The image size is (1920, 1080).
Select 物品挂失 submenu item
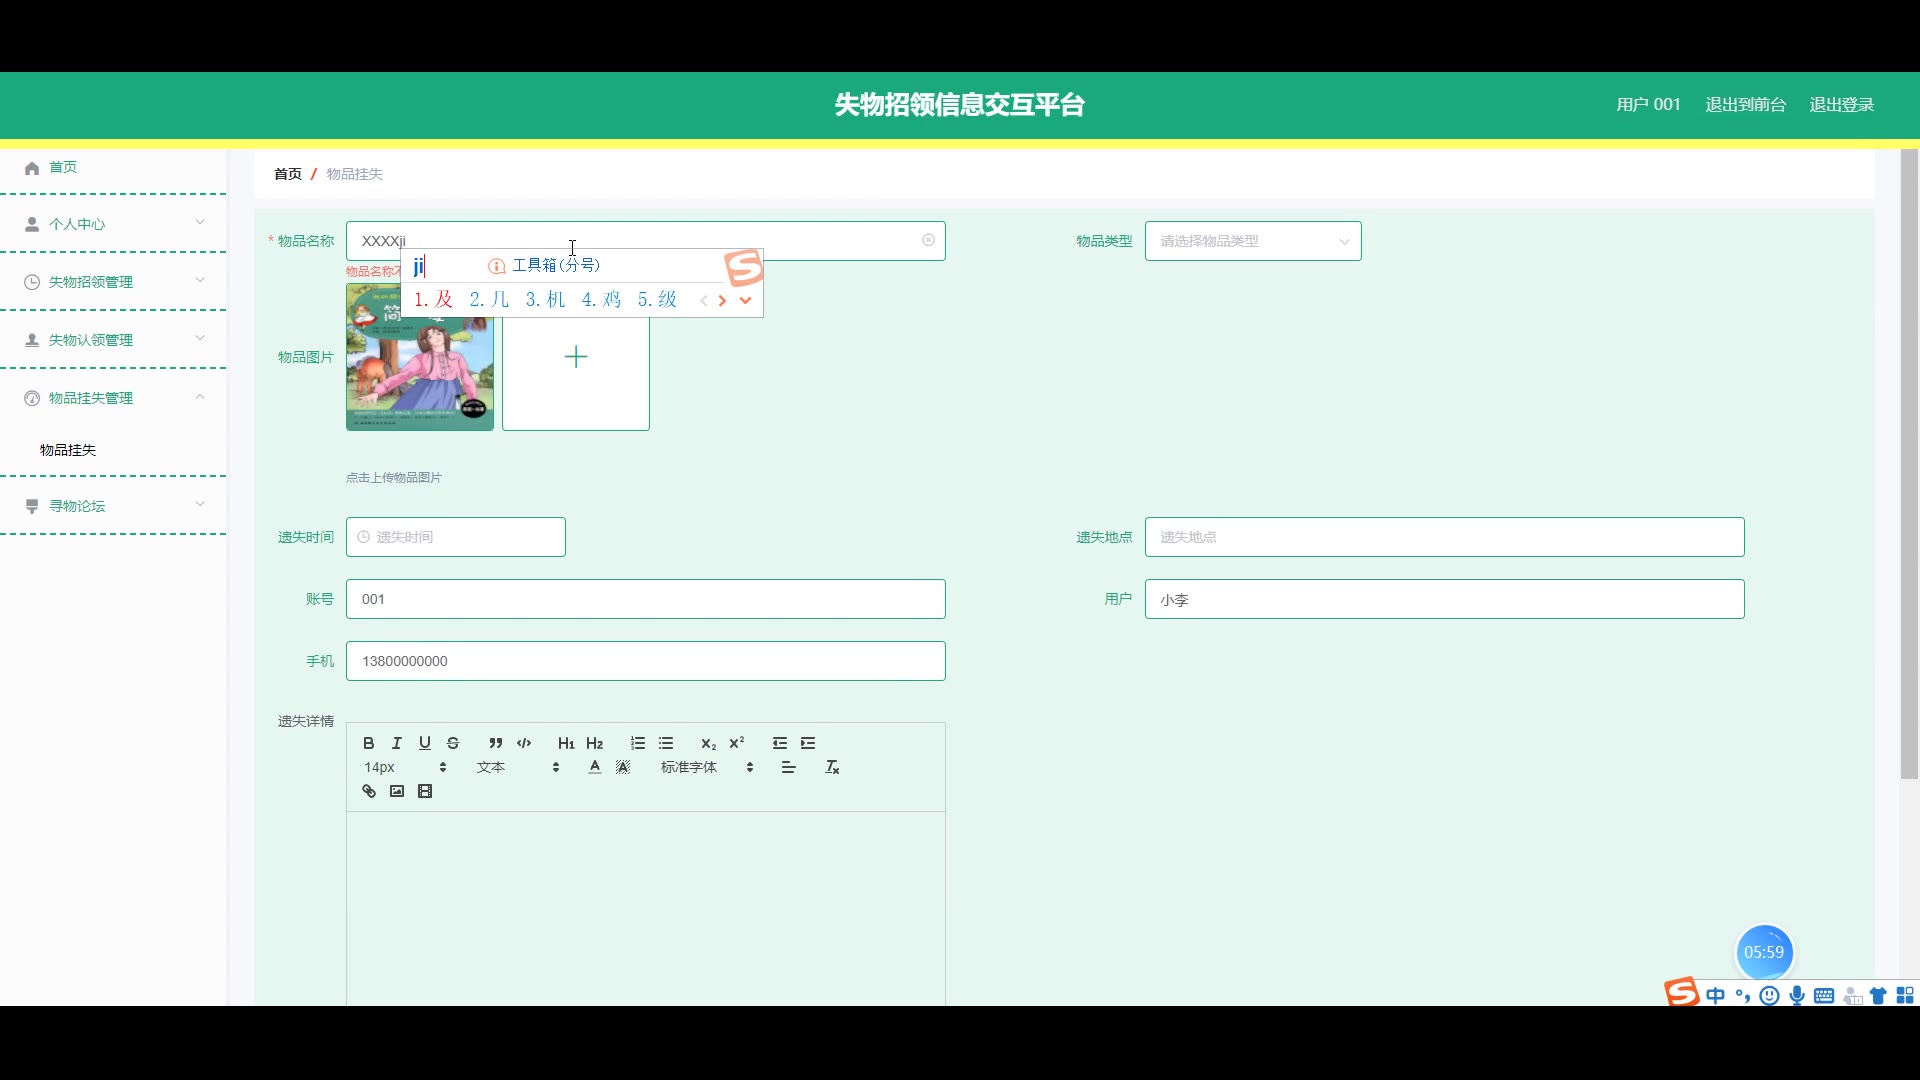tap(68, 450)
